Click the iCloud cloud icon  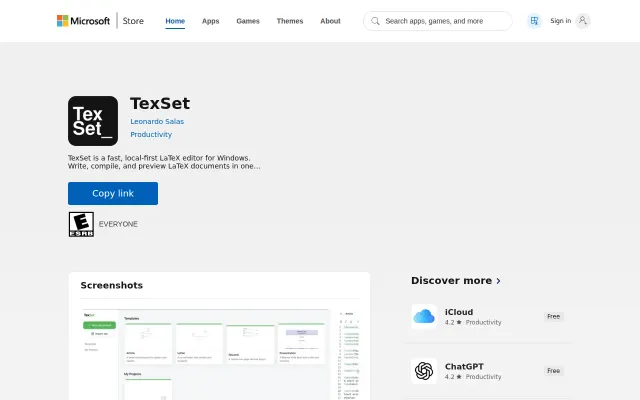(424, 316)
